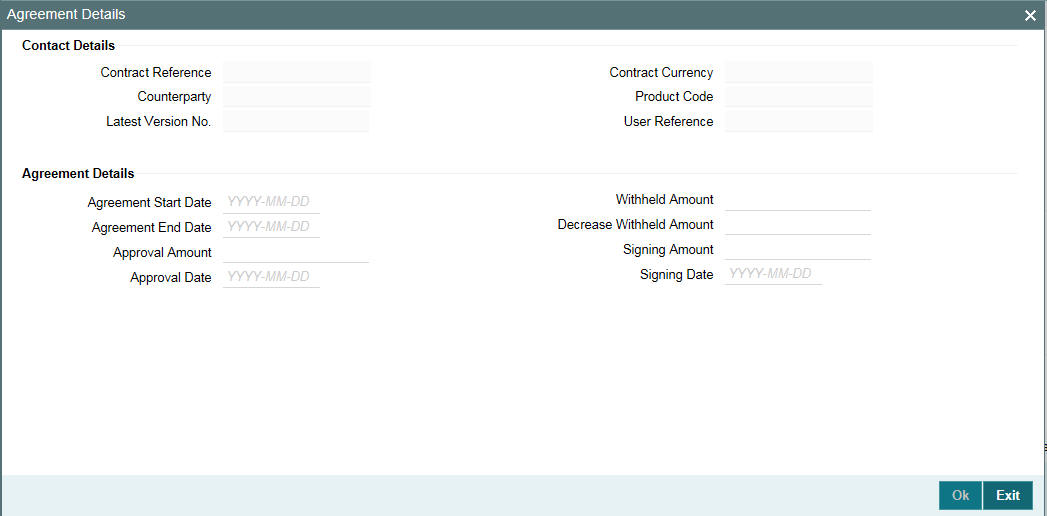Focus the Decrease Withheld Amount field
The width and height of the screenshot is (1047, 516).
[x=798, y=224]
